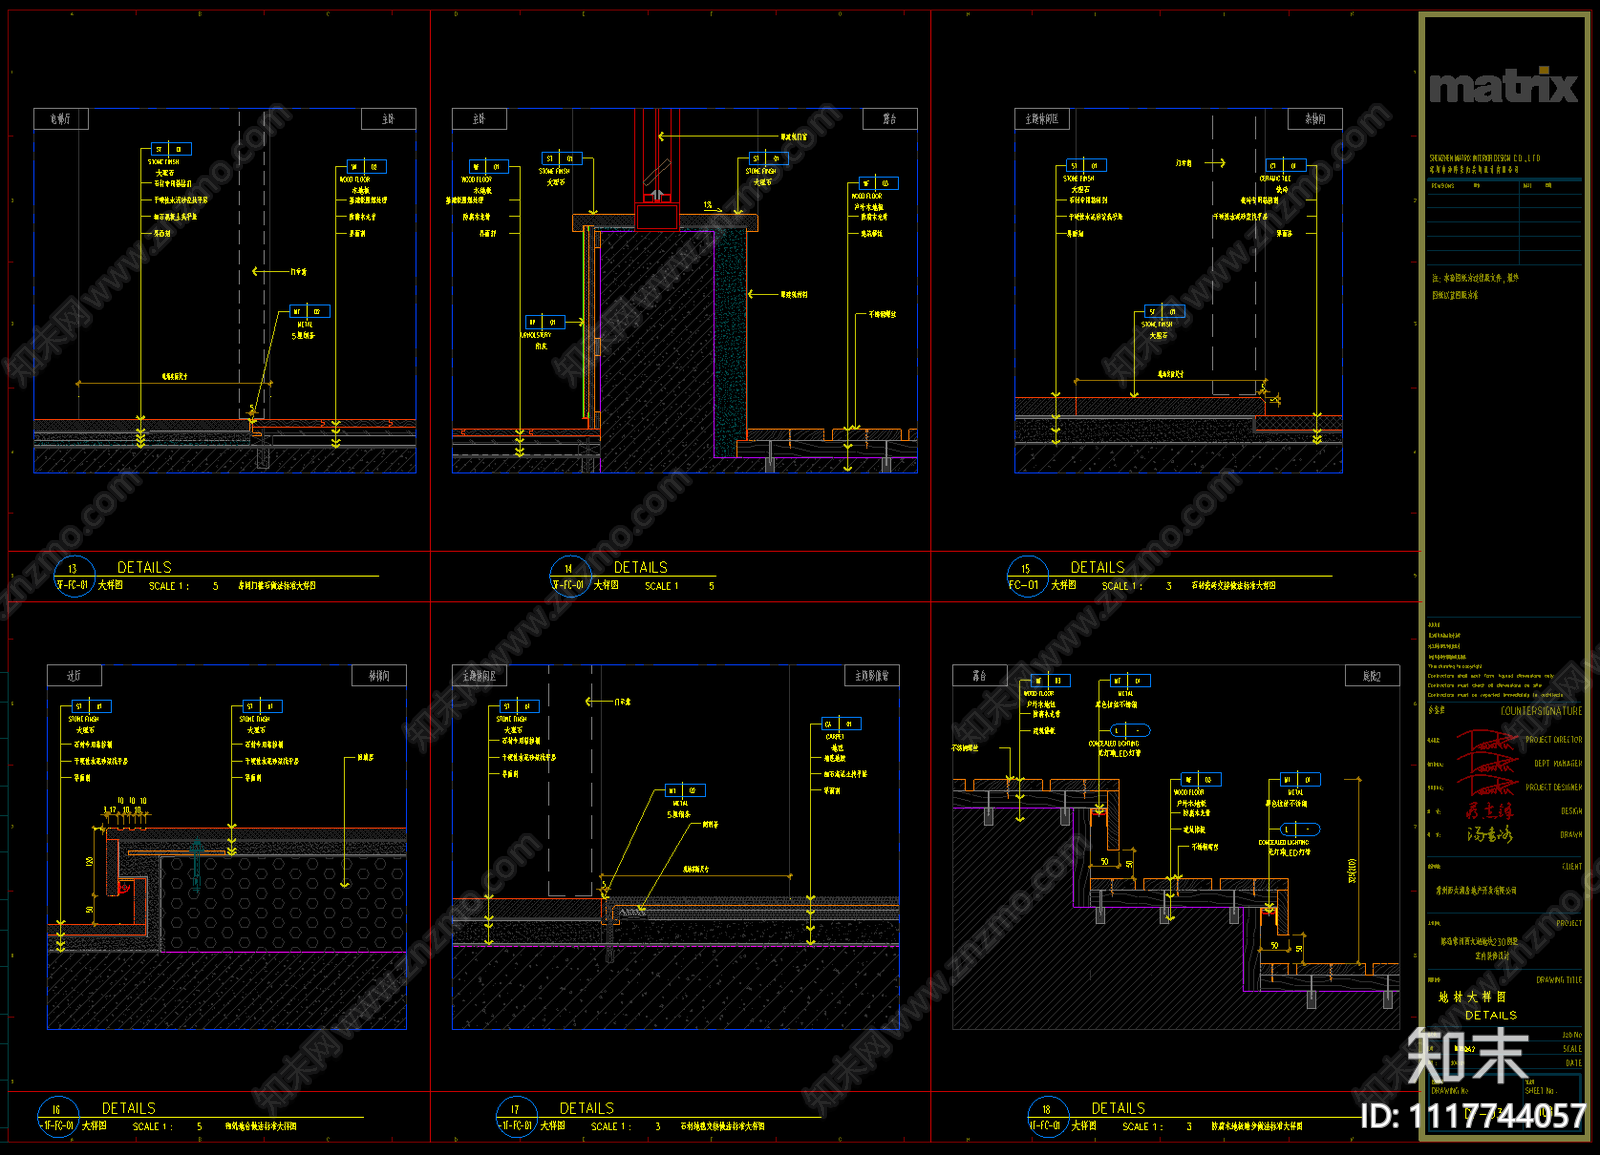
Task: Select the detail number 13 circle marker
Action: pyautogui.click(x=73, y=577)
